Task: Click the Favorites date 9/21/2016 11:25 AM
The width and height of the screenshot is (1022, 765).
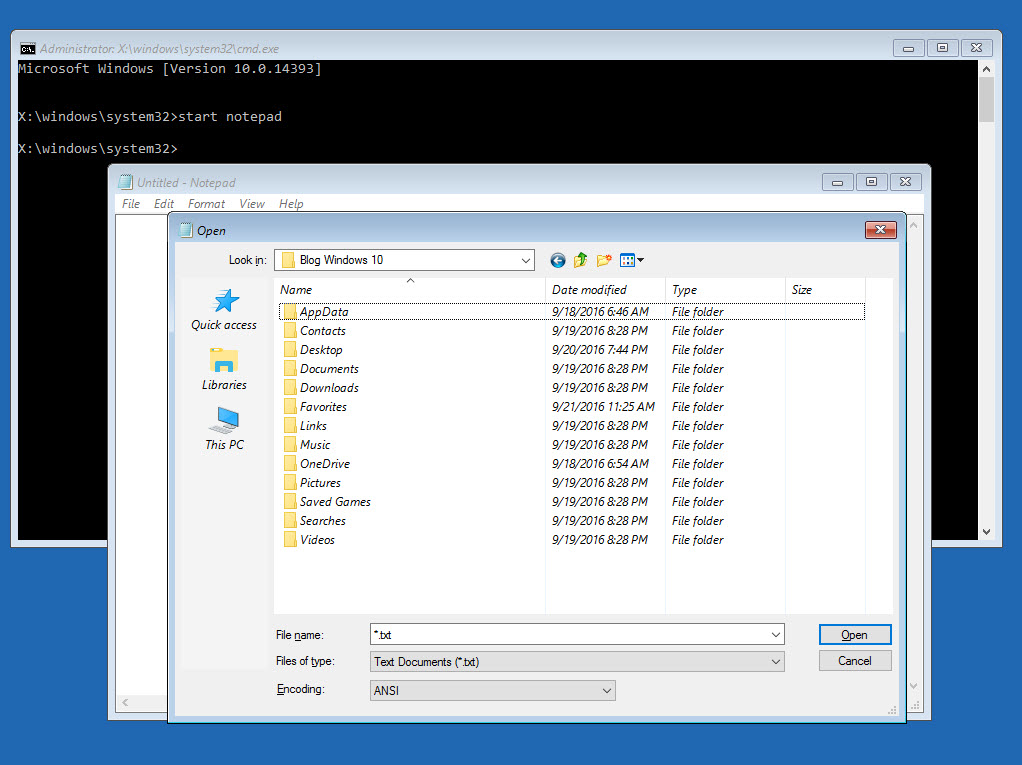Action: [x=603, y=407]
